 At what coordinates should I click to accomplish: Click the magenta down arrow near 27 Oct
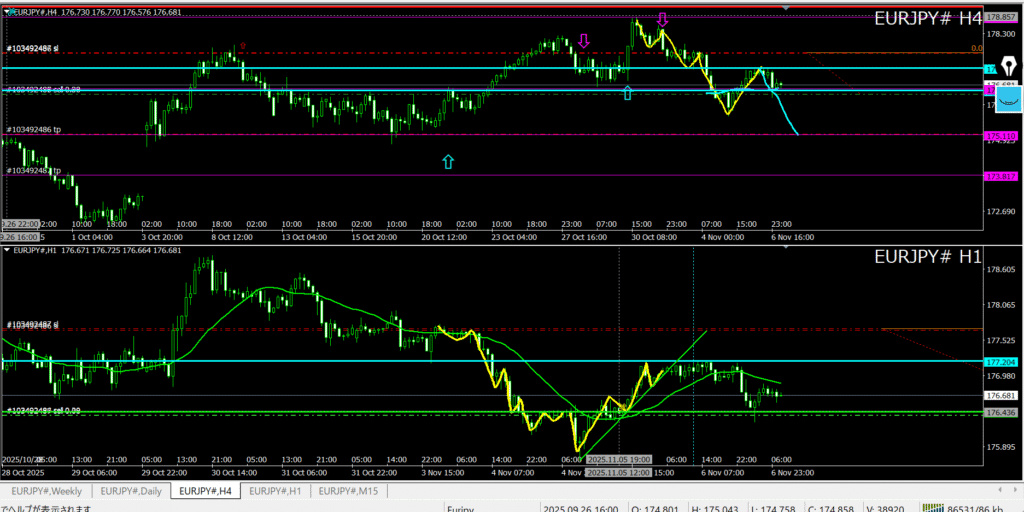[x=584, y=41]
